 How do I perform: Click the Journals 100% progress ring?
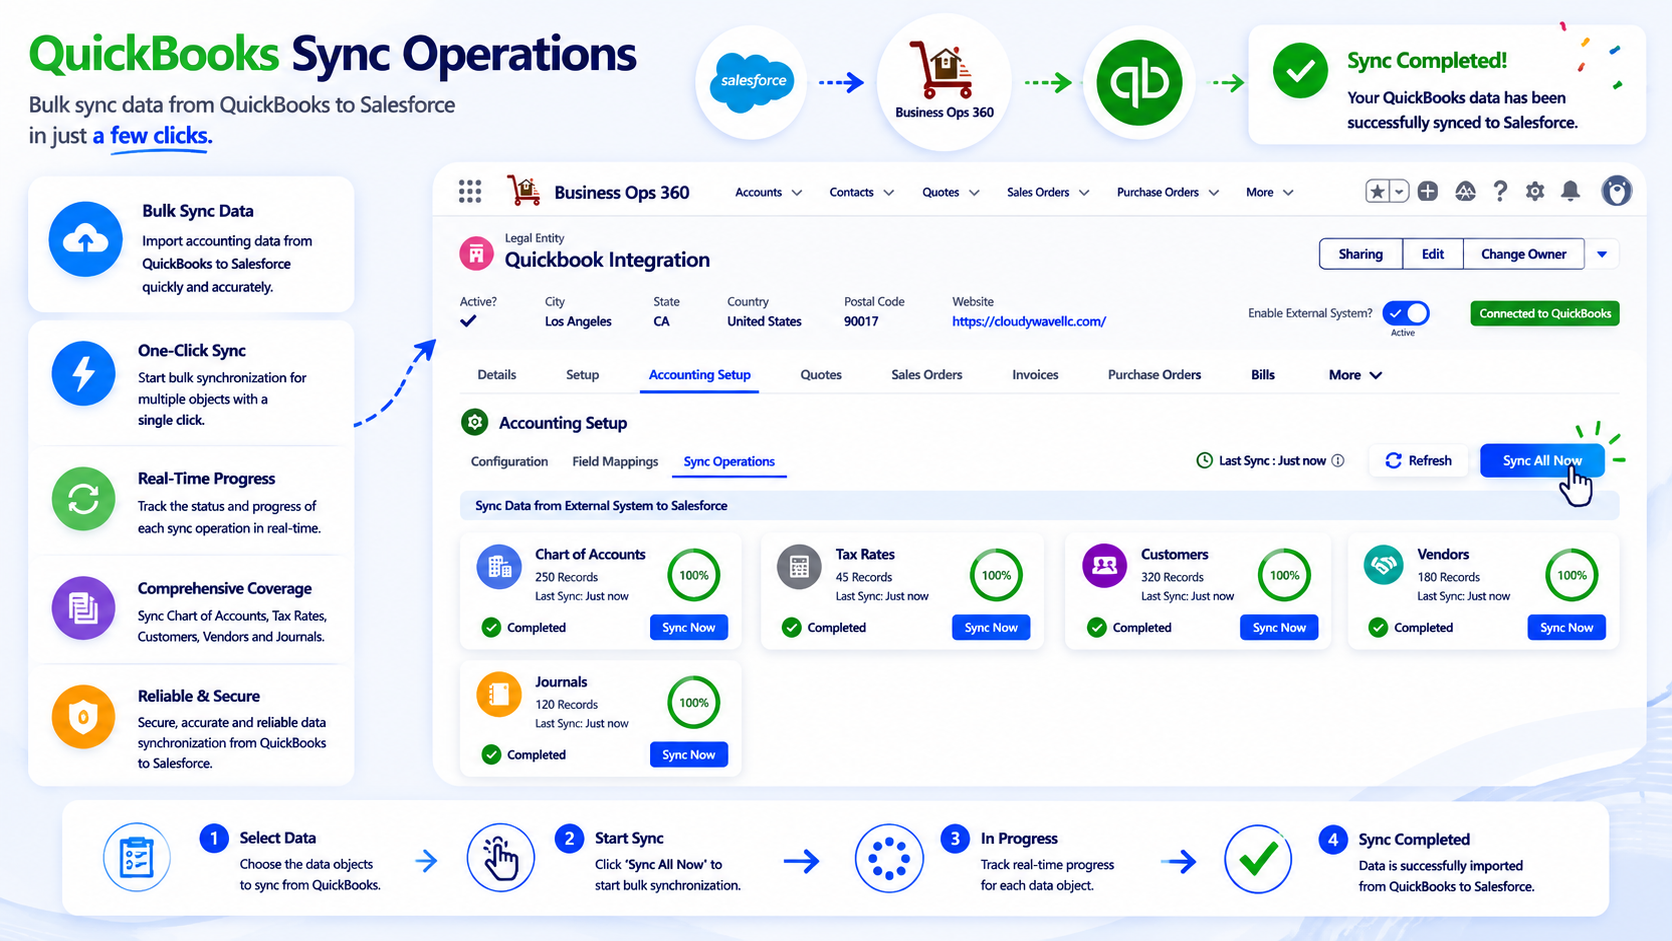coord(694,702)
